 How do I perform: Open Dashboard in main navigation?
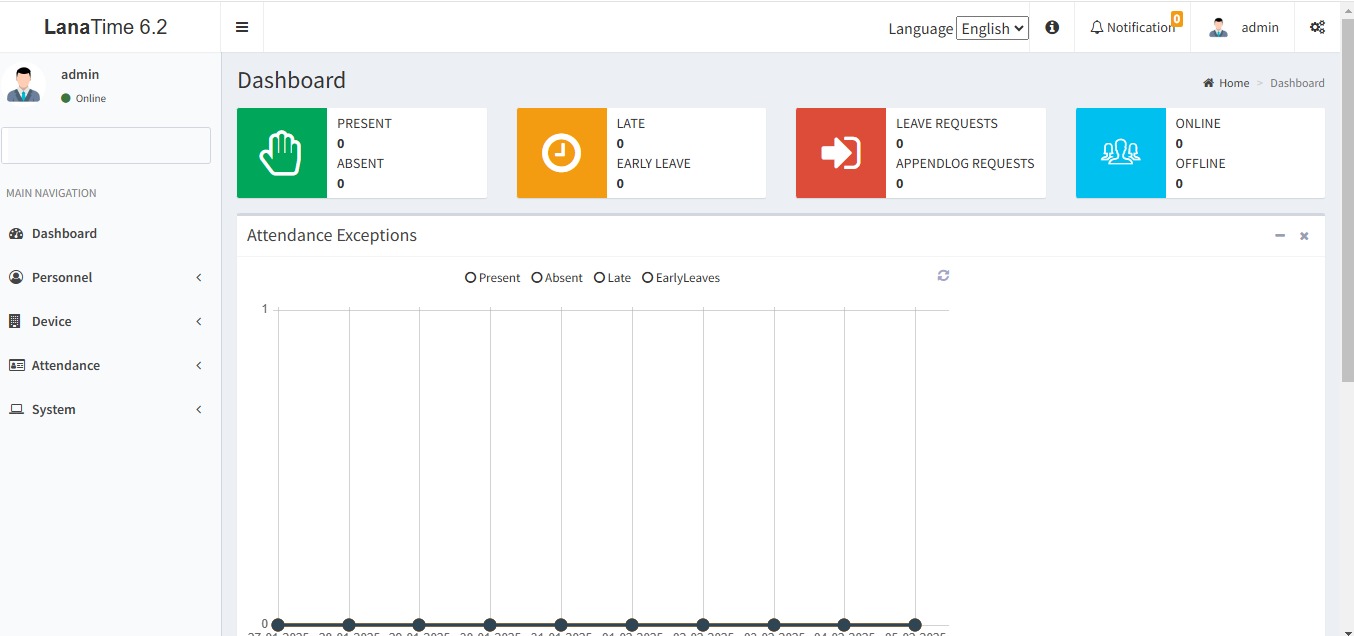pyautogui.click(x=110, y=233)
